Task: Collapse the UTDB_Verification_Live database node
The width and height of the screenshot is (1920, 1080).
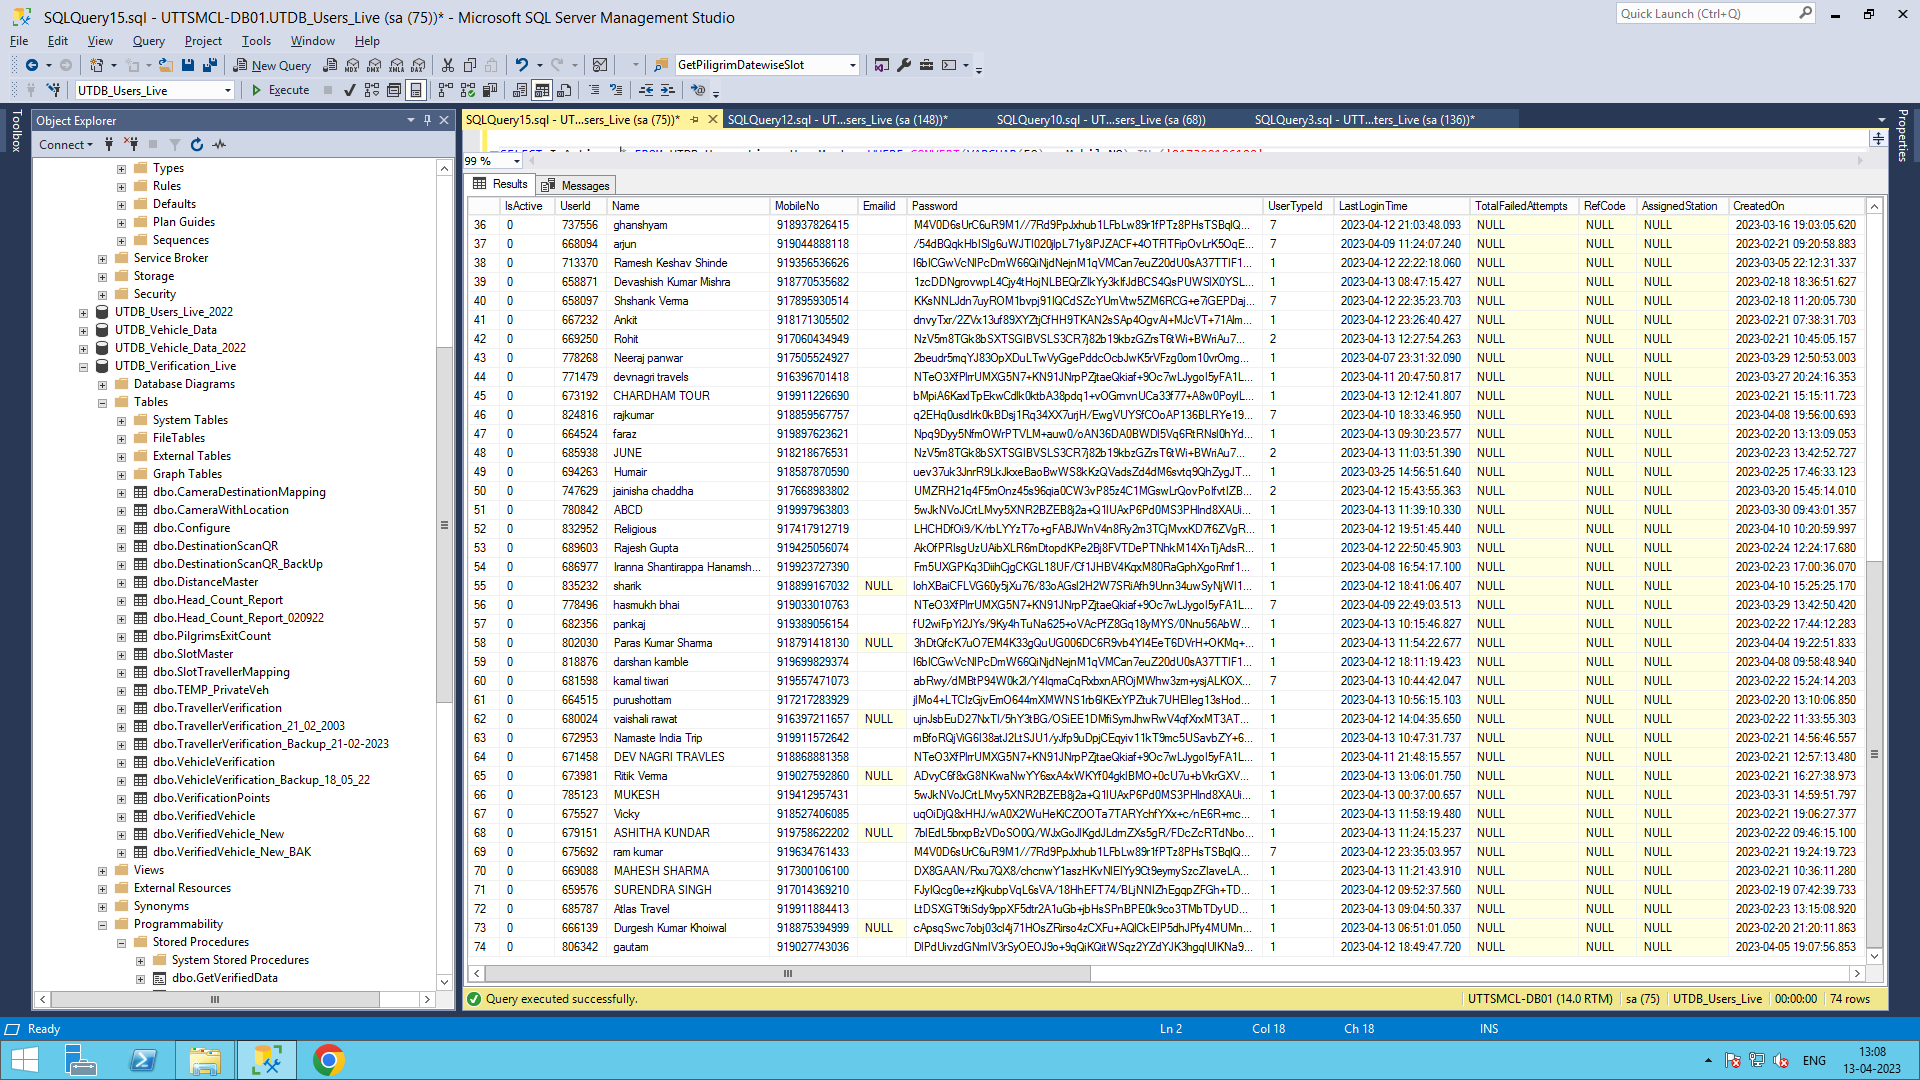Action: point(84,367)
